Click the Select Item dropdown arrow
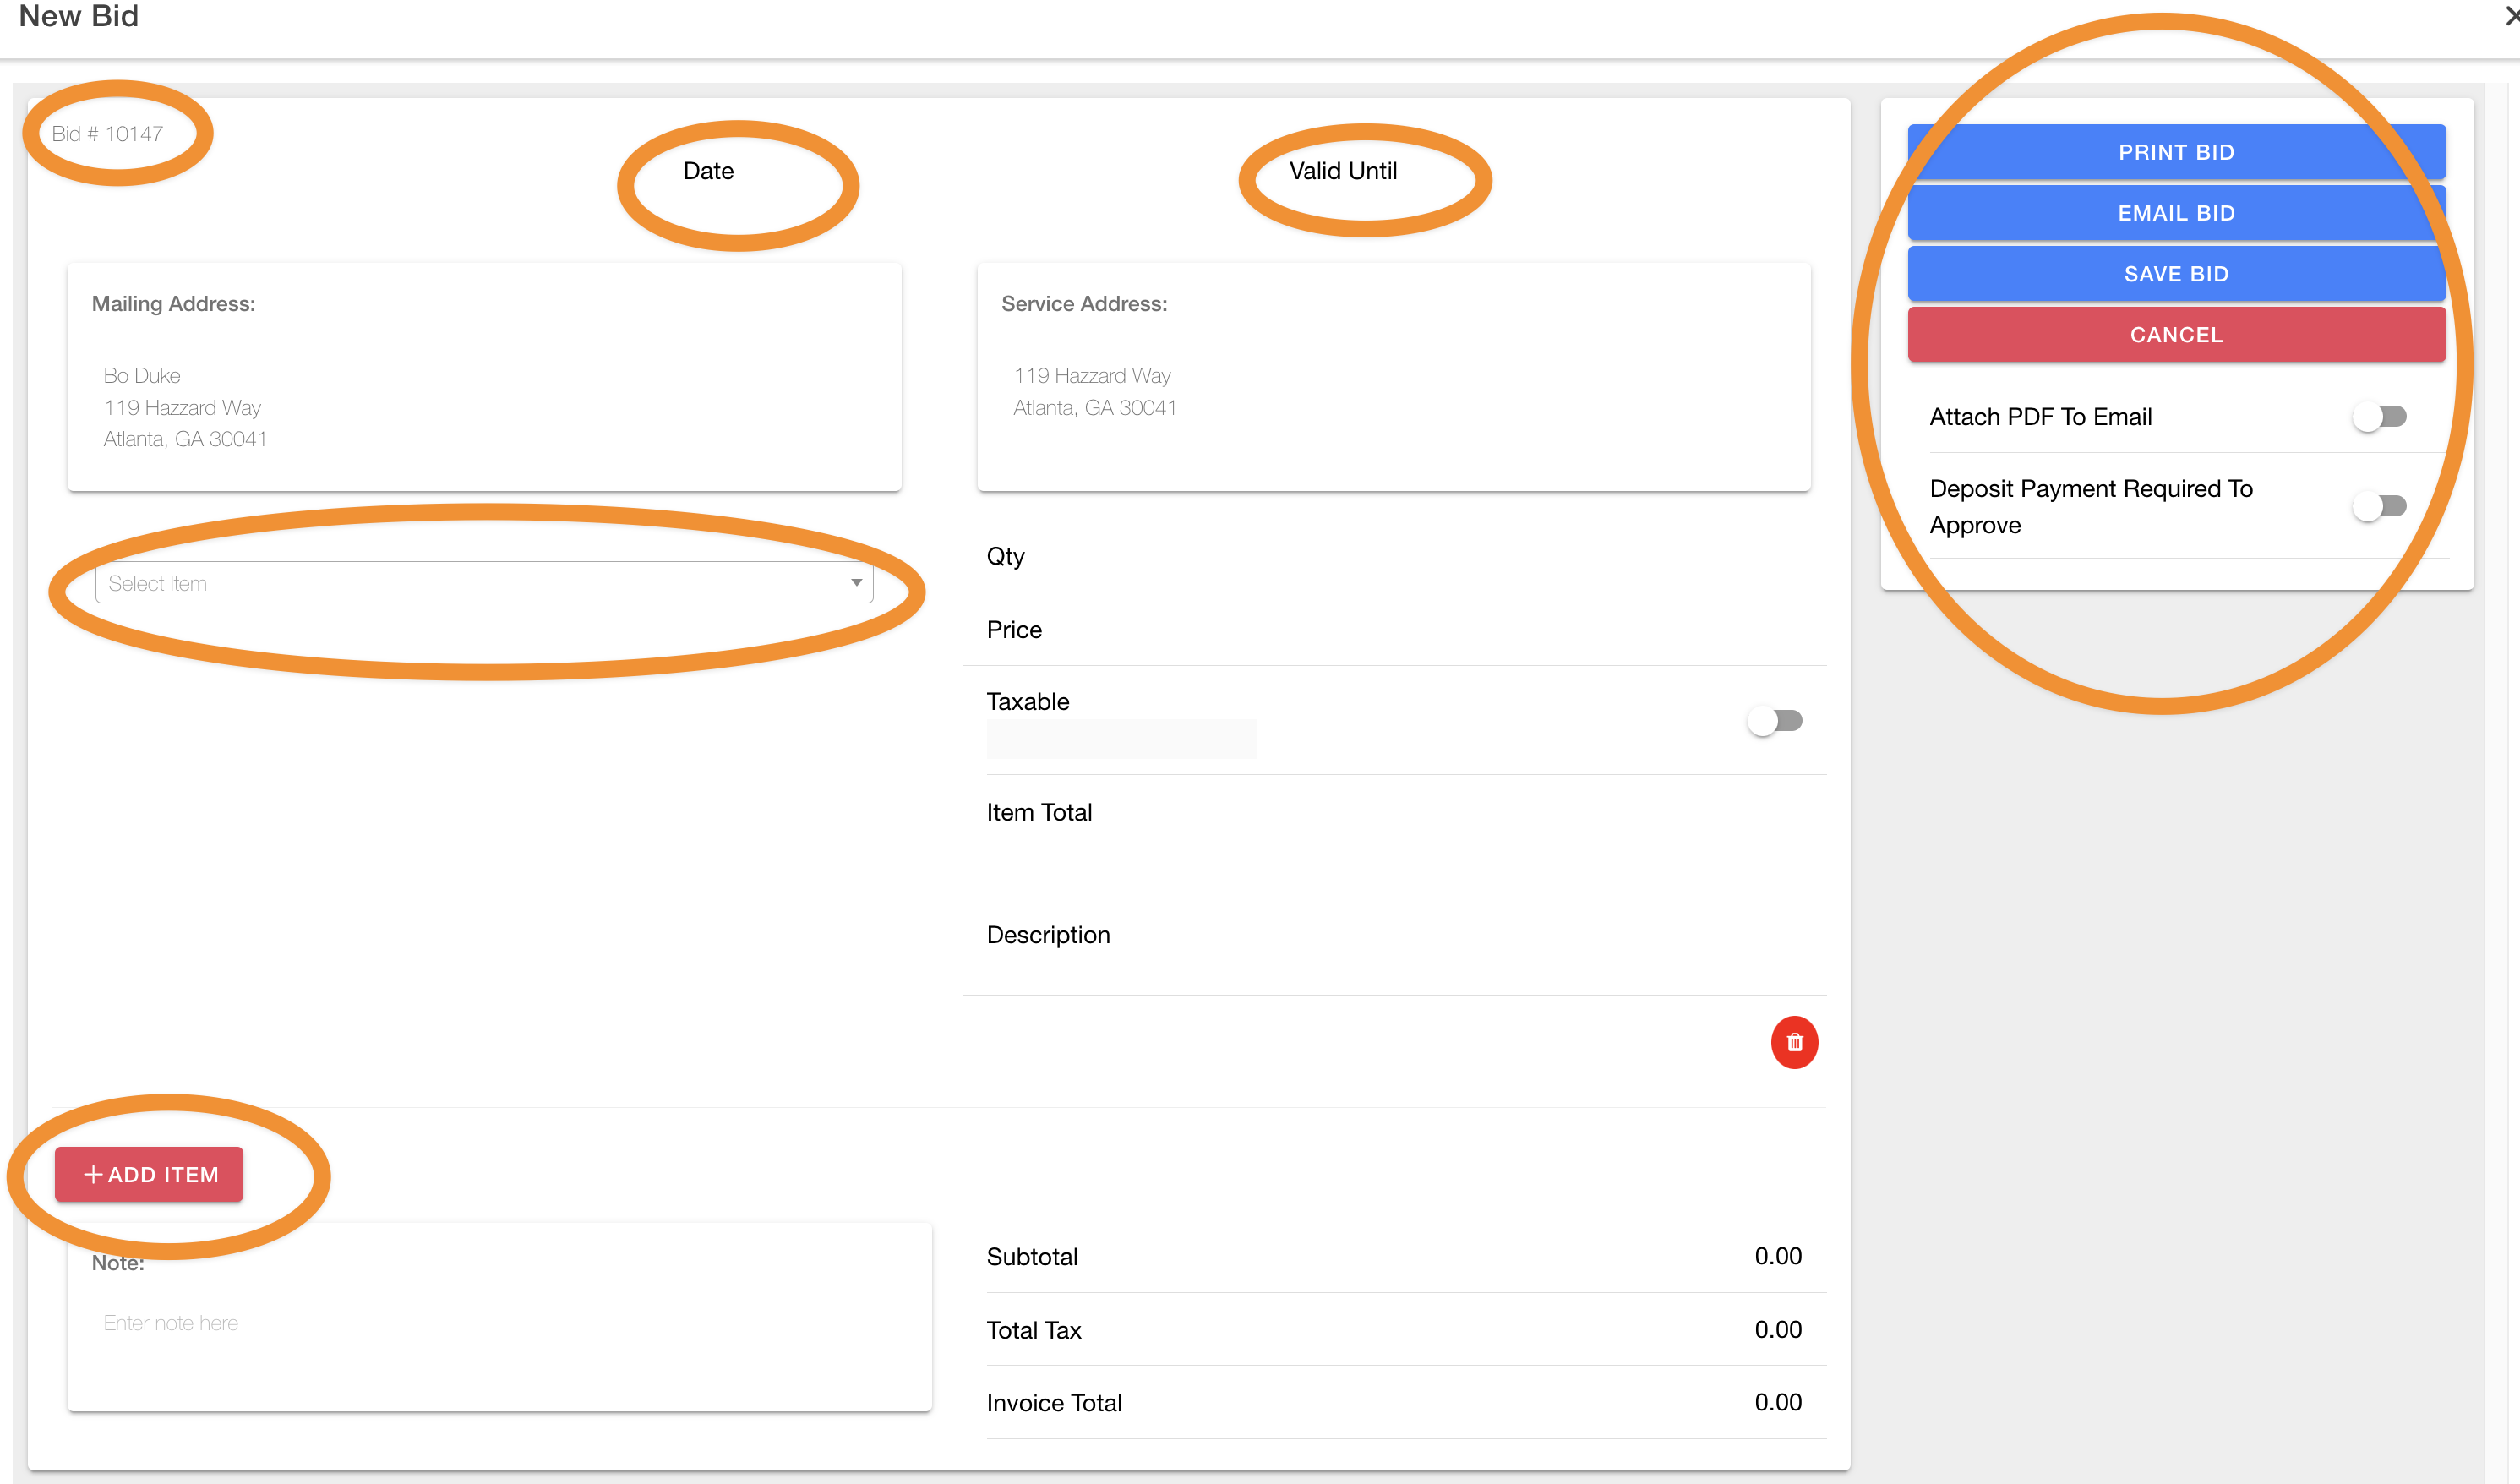2520x1484 pixels. pos(856,583)
